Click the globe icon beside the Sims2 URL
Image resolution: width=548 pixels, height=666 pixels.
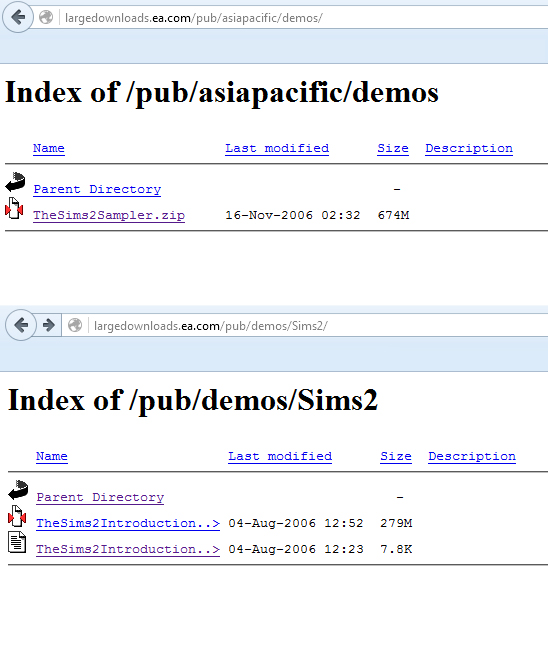point(75,325)
